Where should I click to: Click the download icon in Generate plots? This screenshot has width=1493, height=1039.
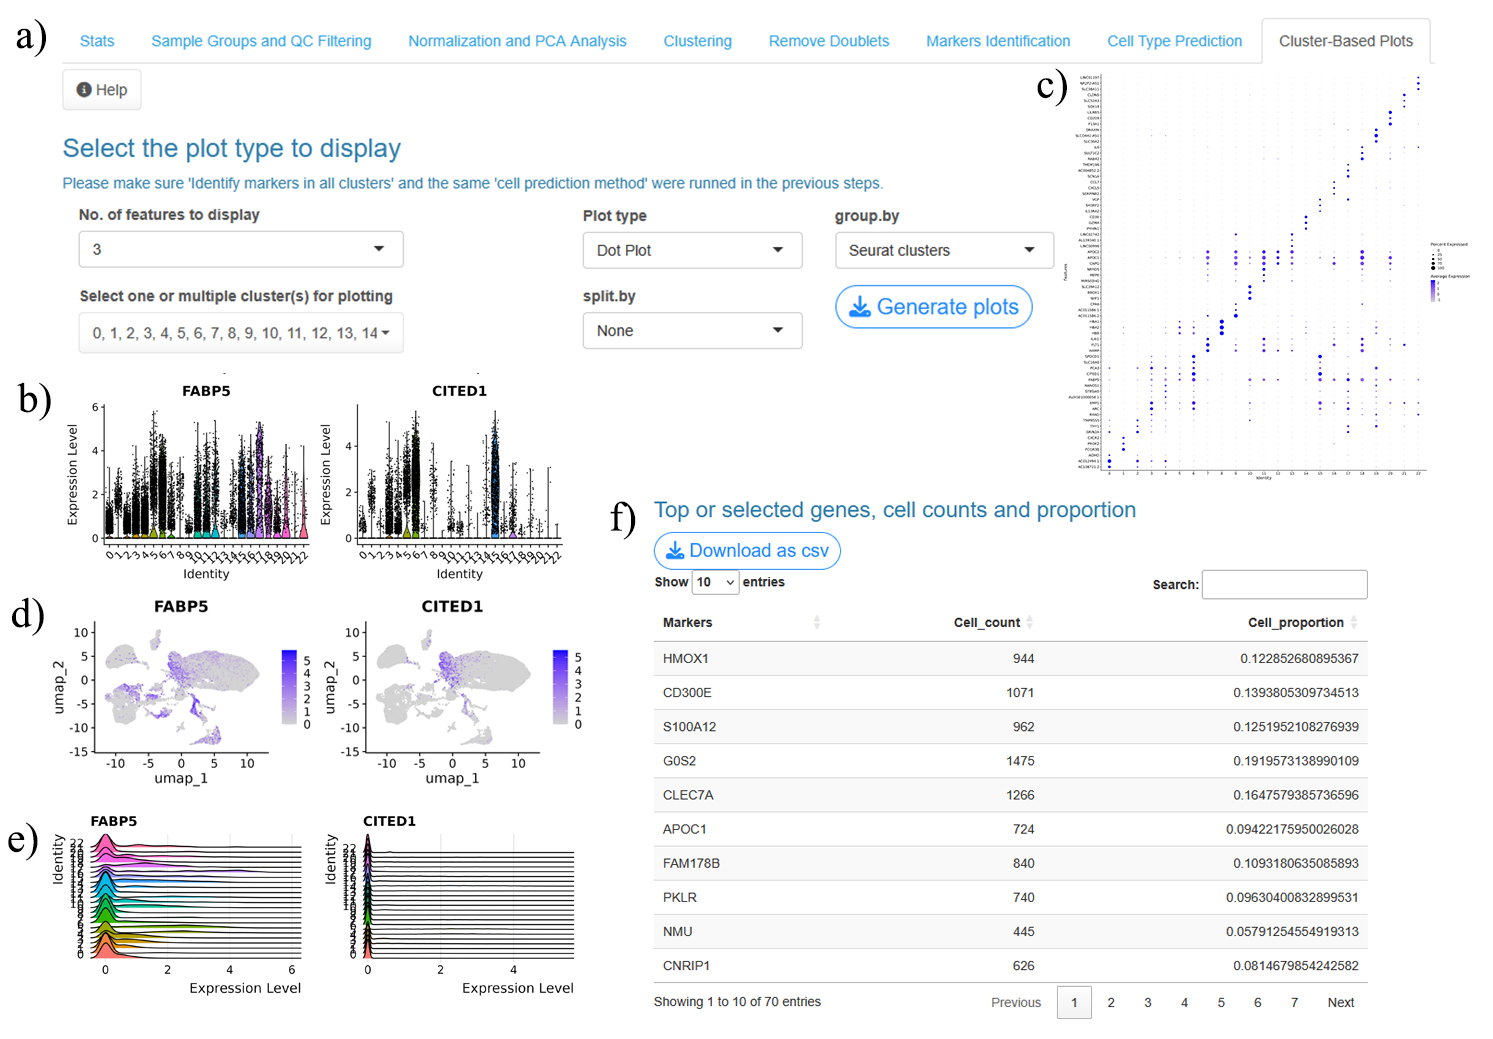(x=859, y=307)
